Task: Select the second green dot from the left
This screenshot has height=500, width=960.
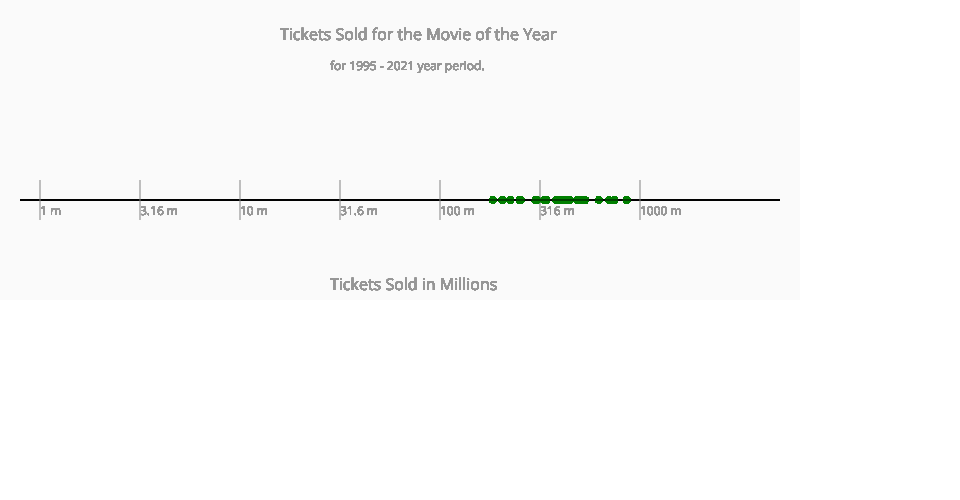Action: [502, 200]
